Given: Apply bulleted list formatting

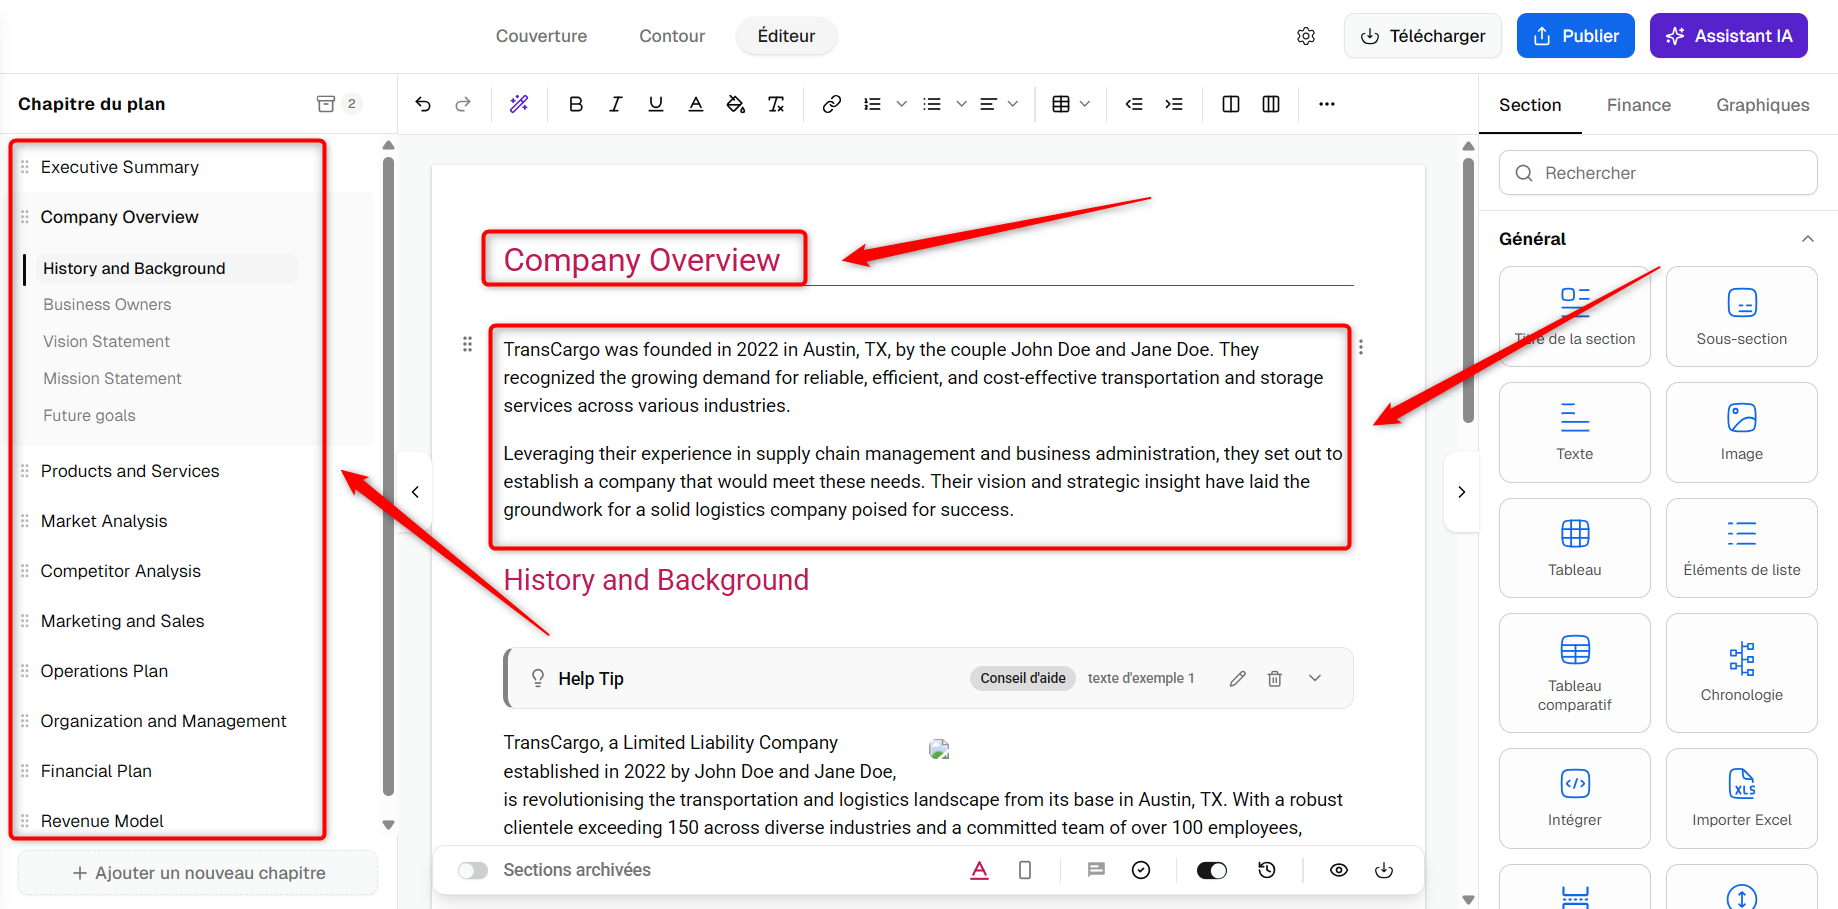Looking at the screenshot, I should click(932, 104).
